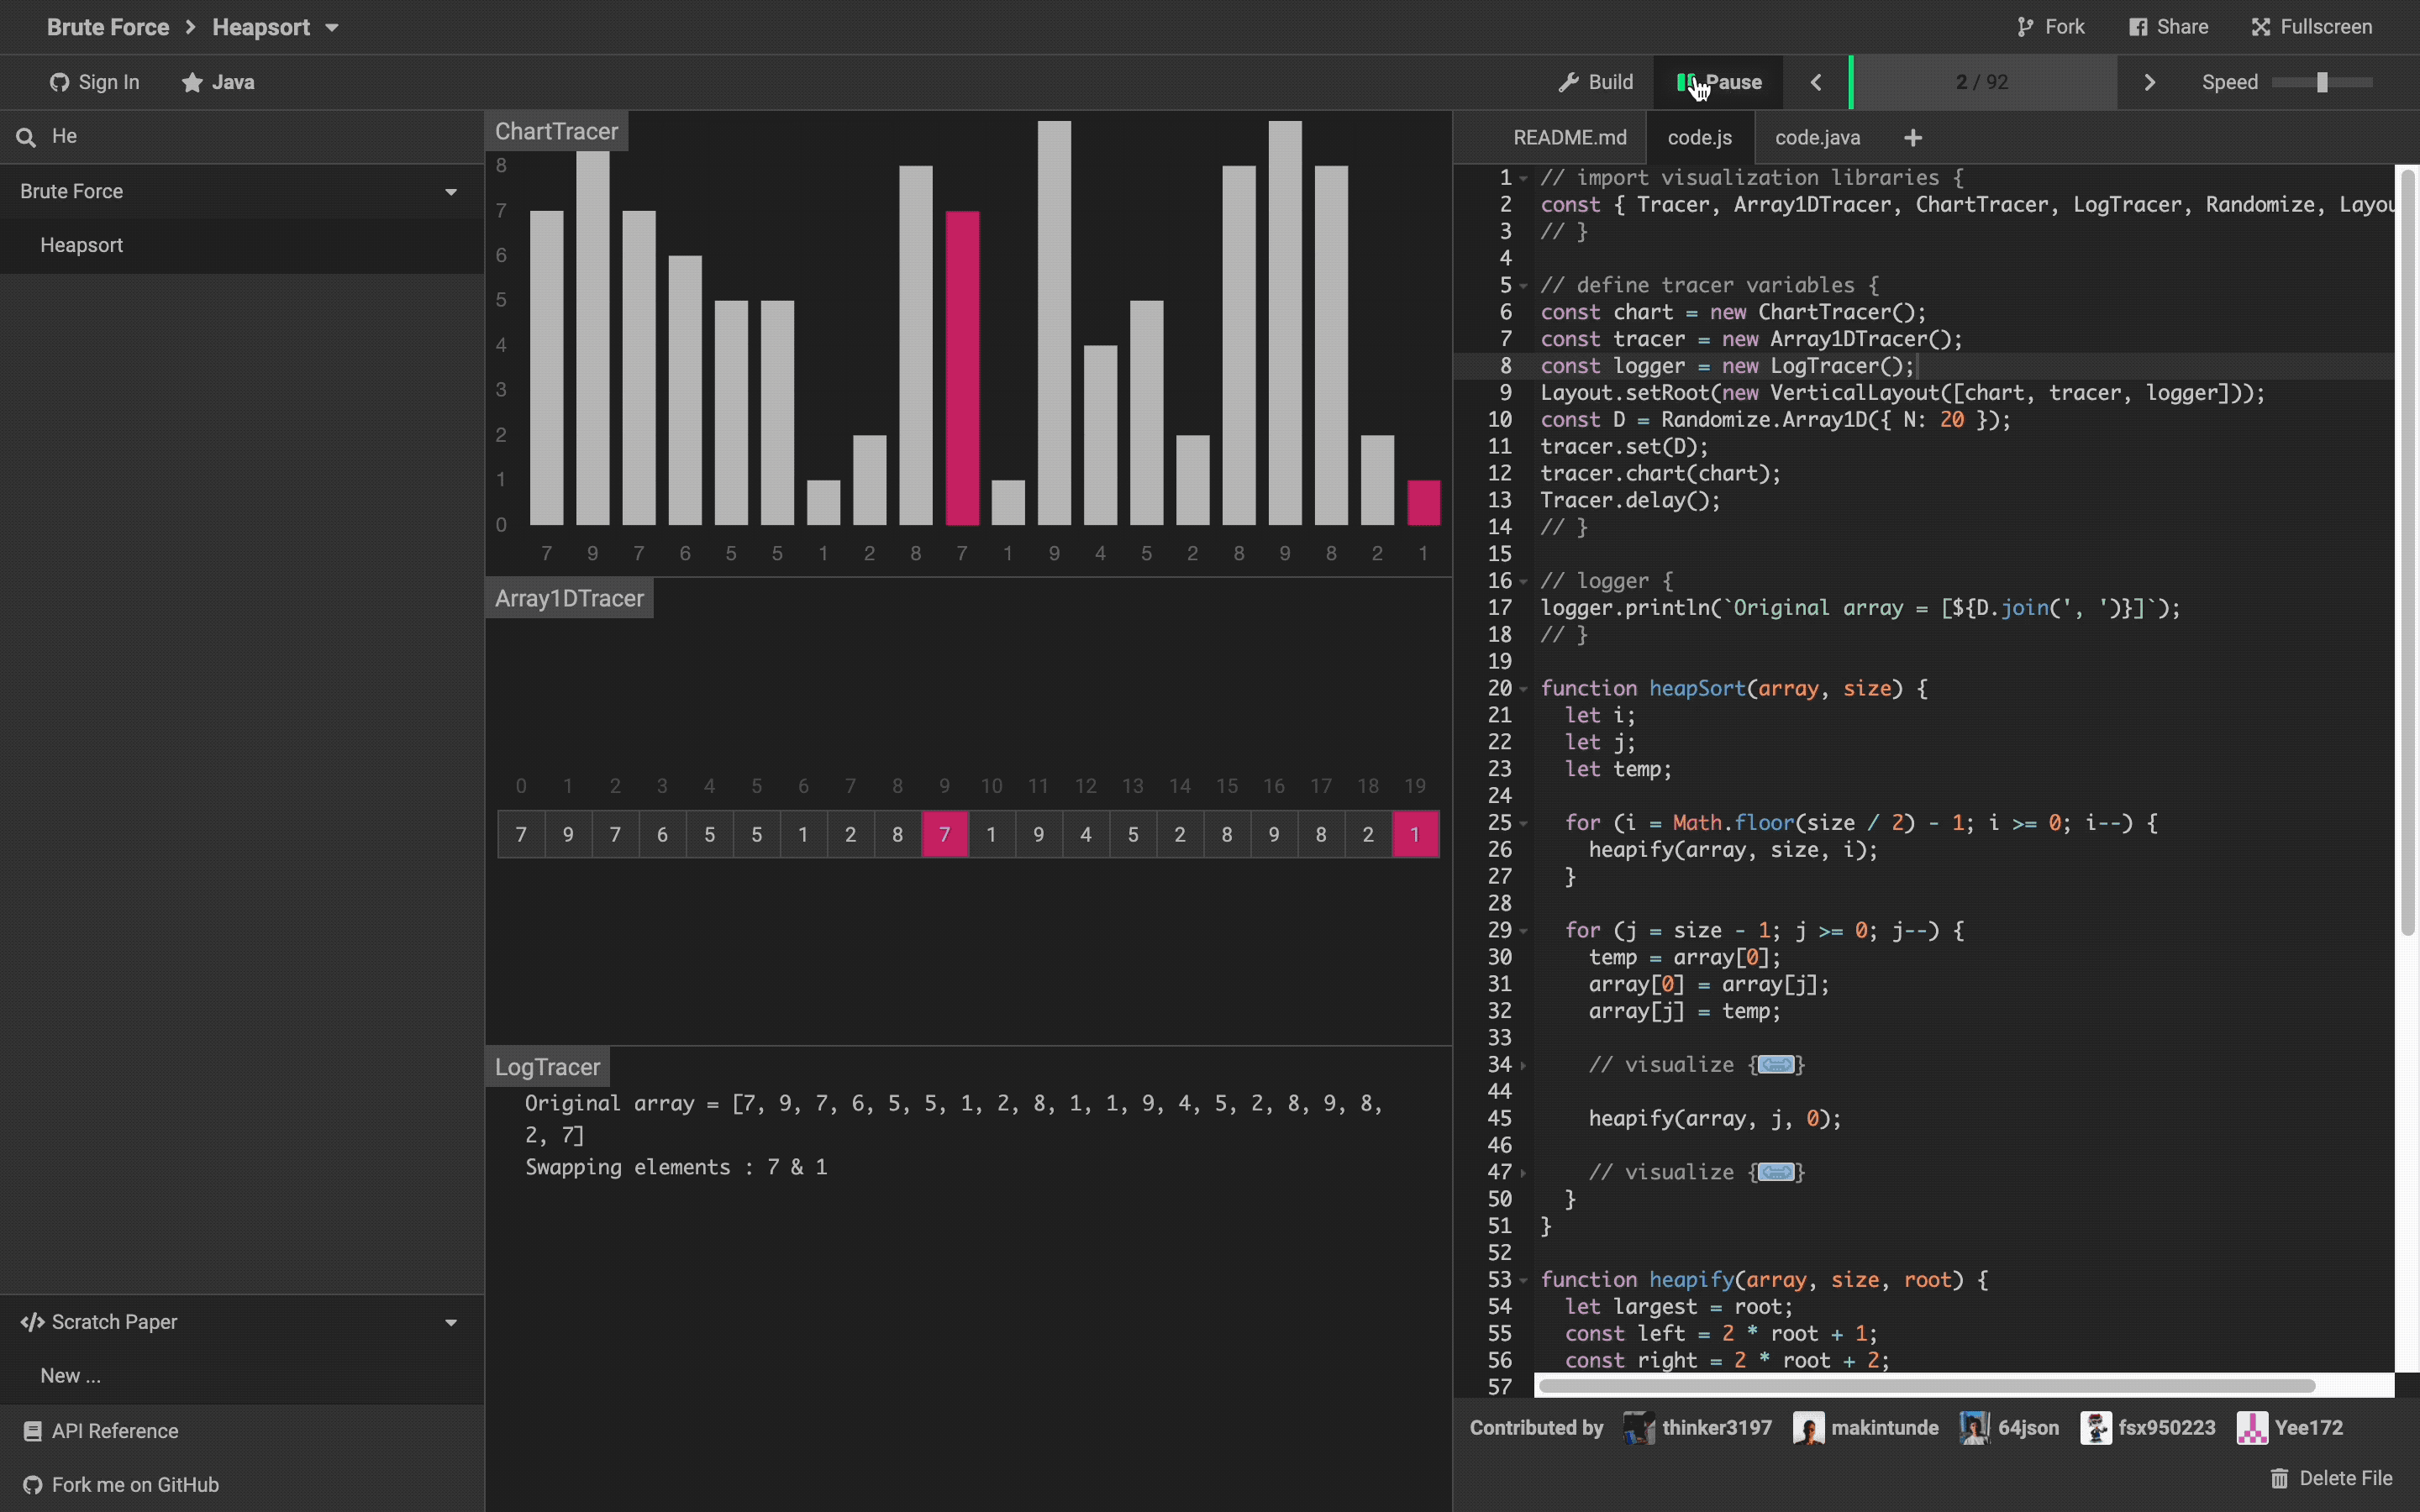The height and width of the screenshot is (1512, 2420).
Task: Click highlighted array cell at index 9
Action: click(944, 834)
